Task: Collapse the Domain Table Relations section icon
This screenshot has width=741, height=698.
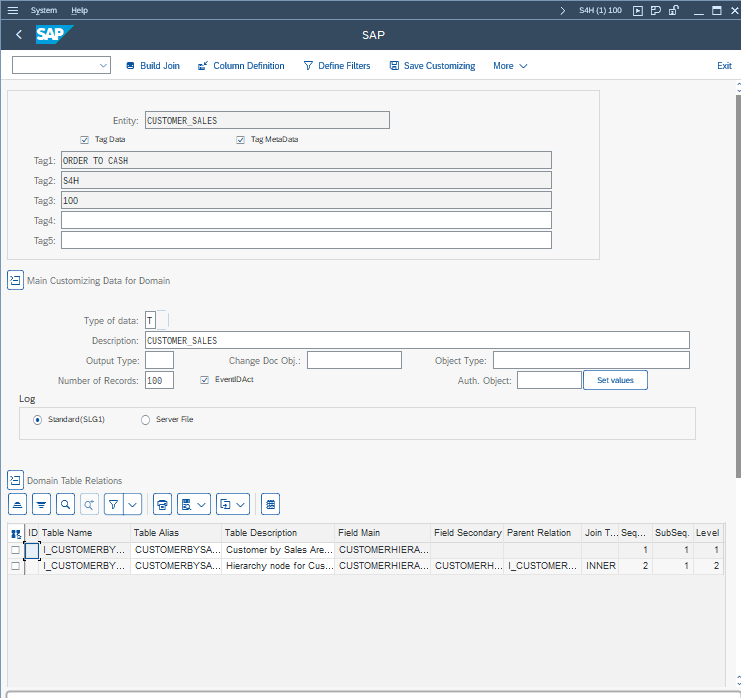Action: (x=15, y=480)
